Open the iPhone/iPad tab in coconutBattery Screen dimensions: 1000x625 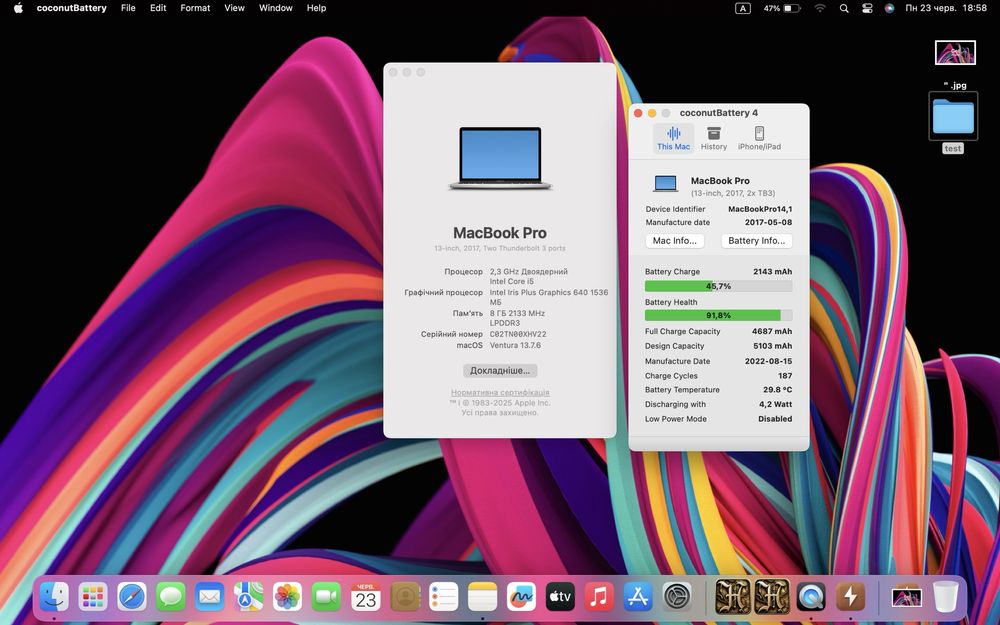click(x=759, y=138)
